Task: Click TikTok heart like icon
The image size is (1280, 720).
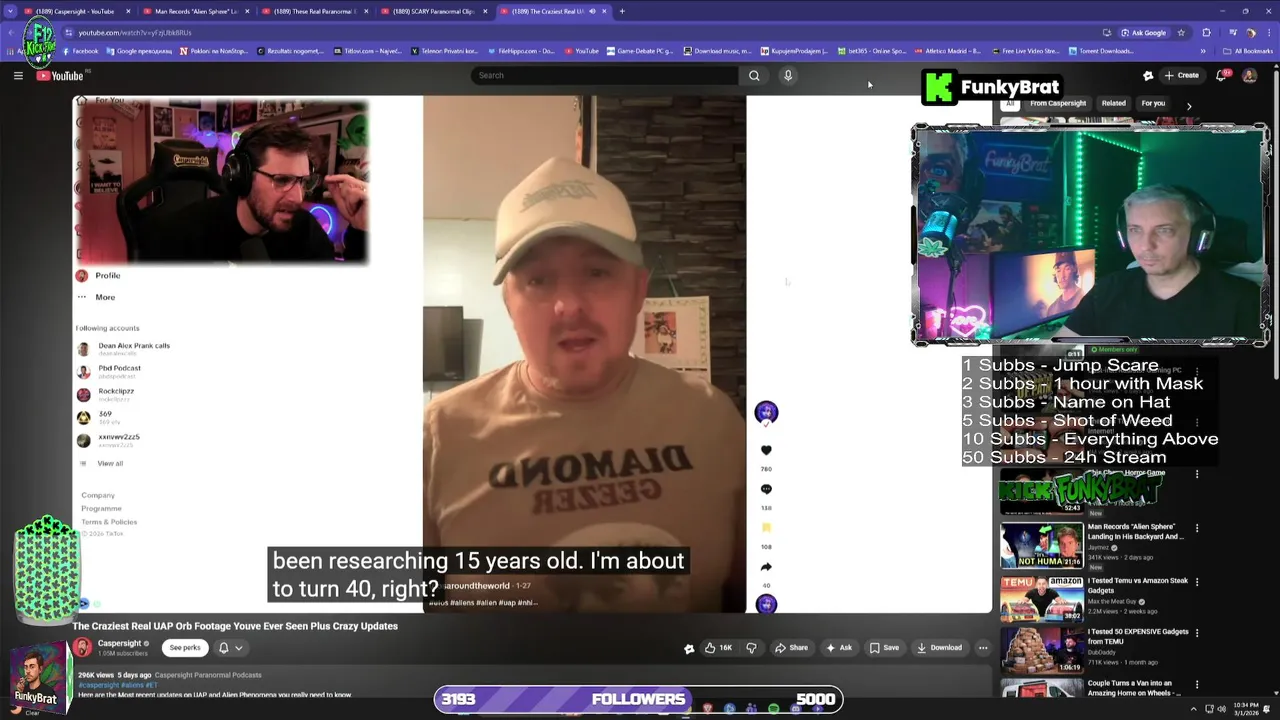Action: point(766,451)
